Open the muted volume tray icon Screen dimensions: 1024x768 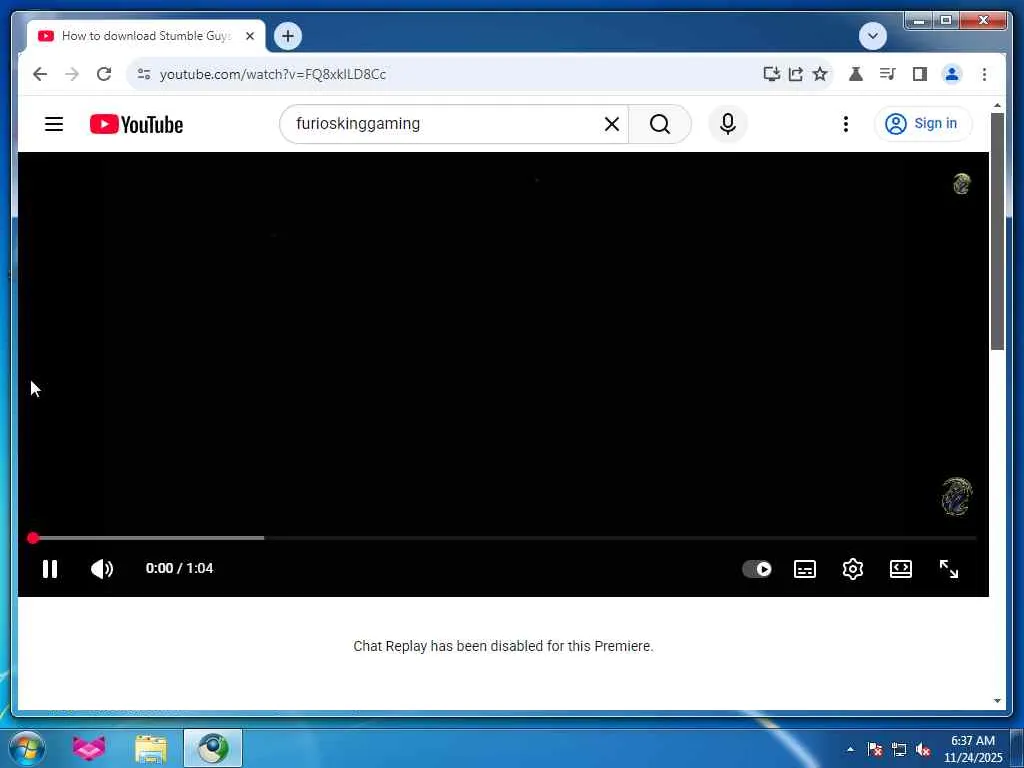point(923,749)
